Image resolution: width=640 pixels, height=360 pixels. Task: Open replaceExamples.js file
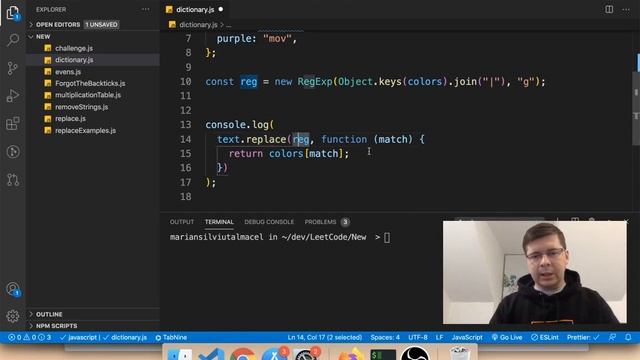tap(85, 131)
